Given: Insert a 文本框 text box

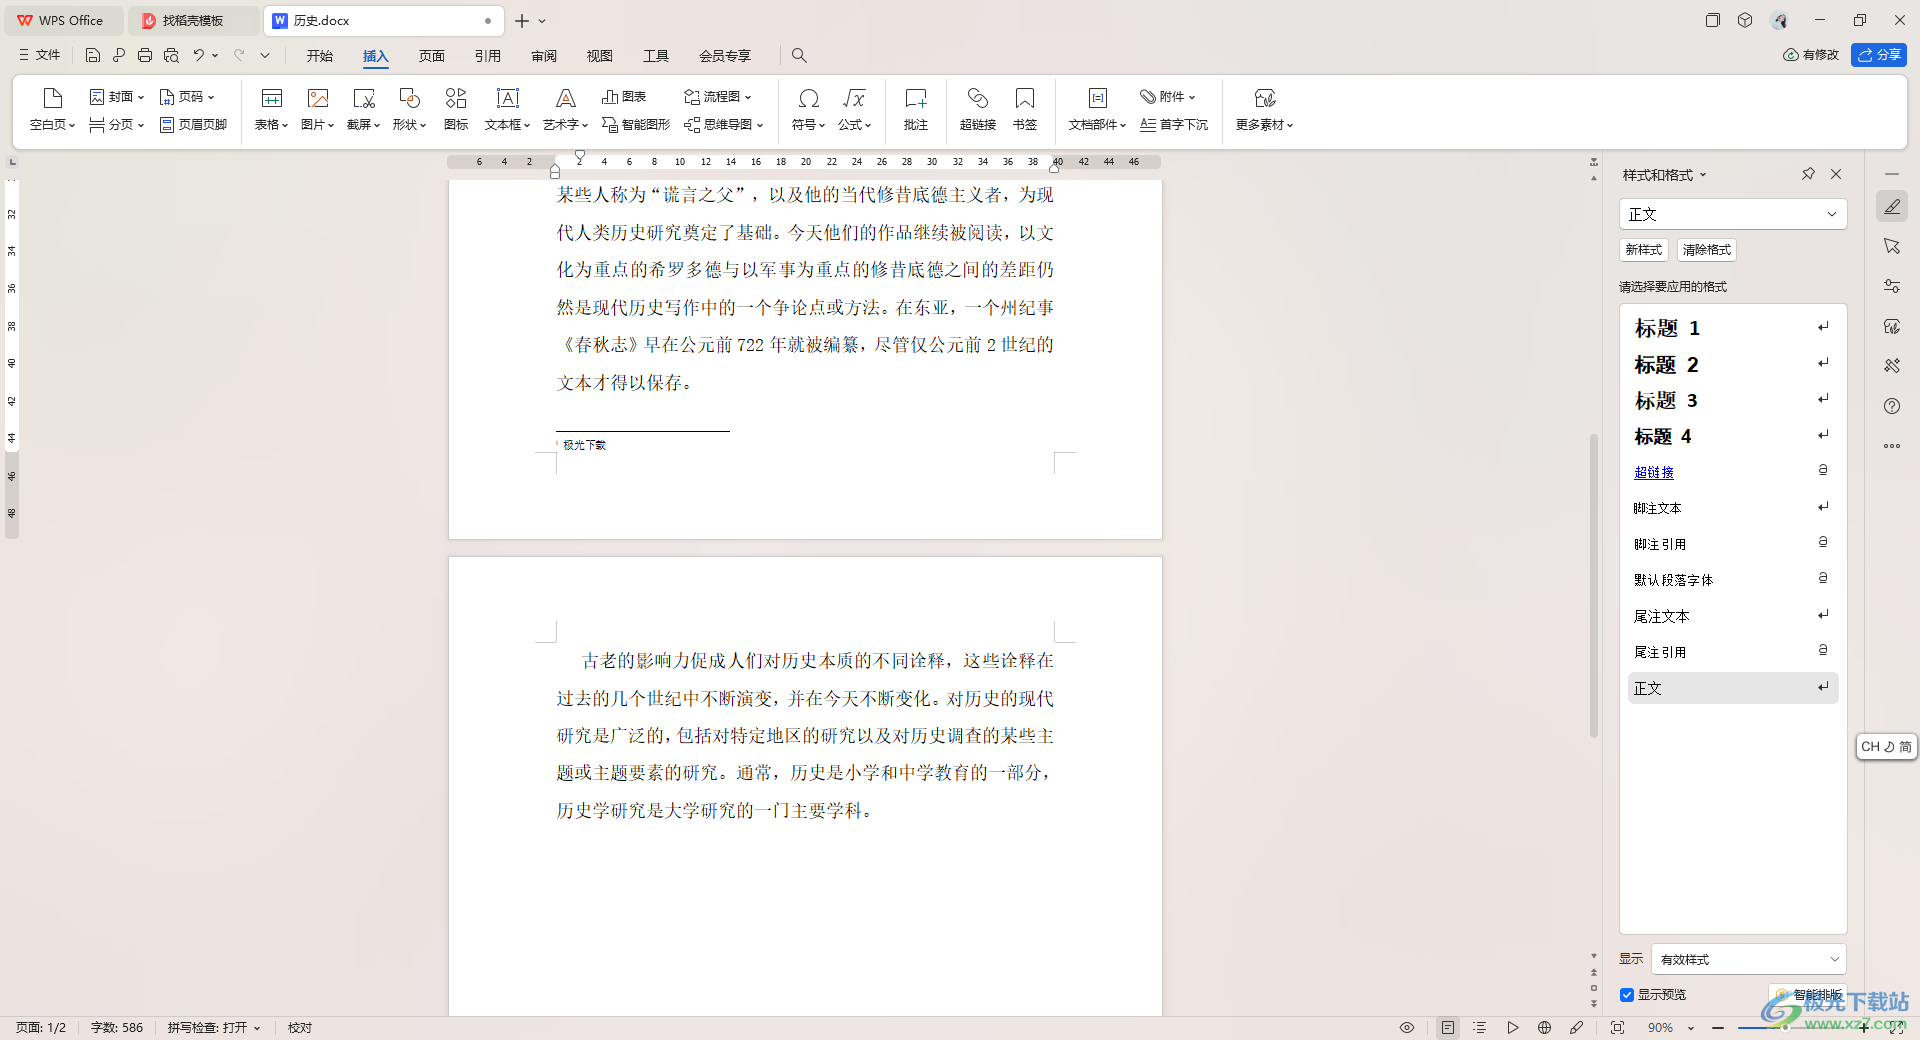Looking at the screenshot, I should [x=508, y=109].
